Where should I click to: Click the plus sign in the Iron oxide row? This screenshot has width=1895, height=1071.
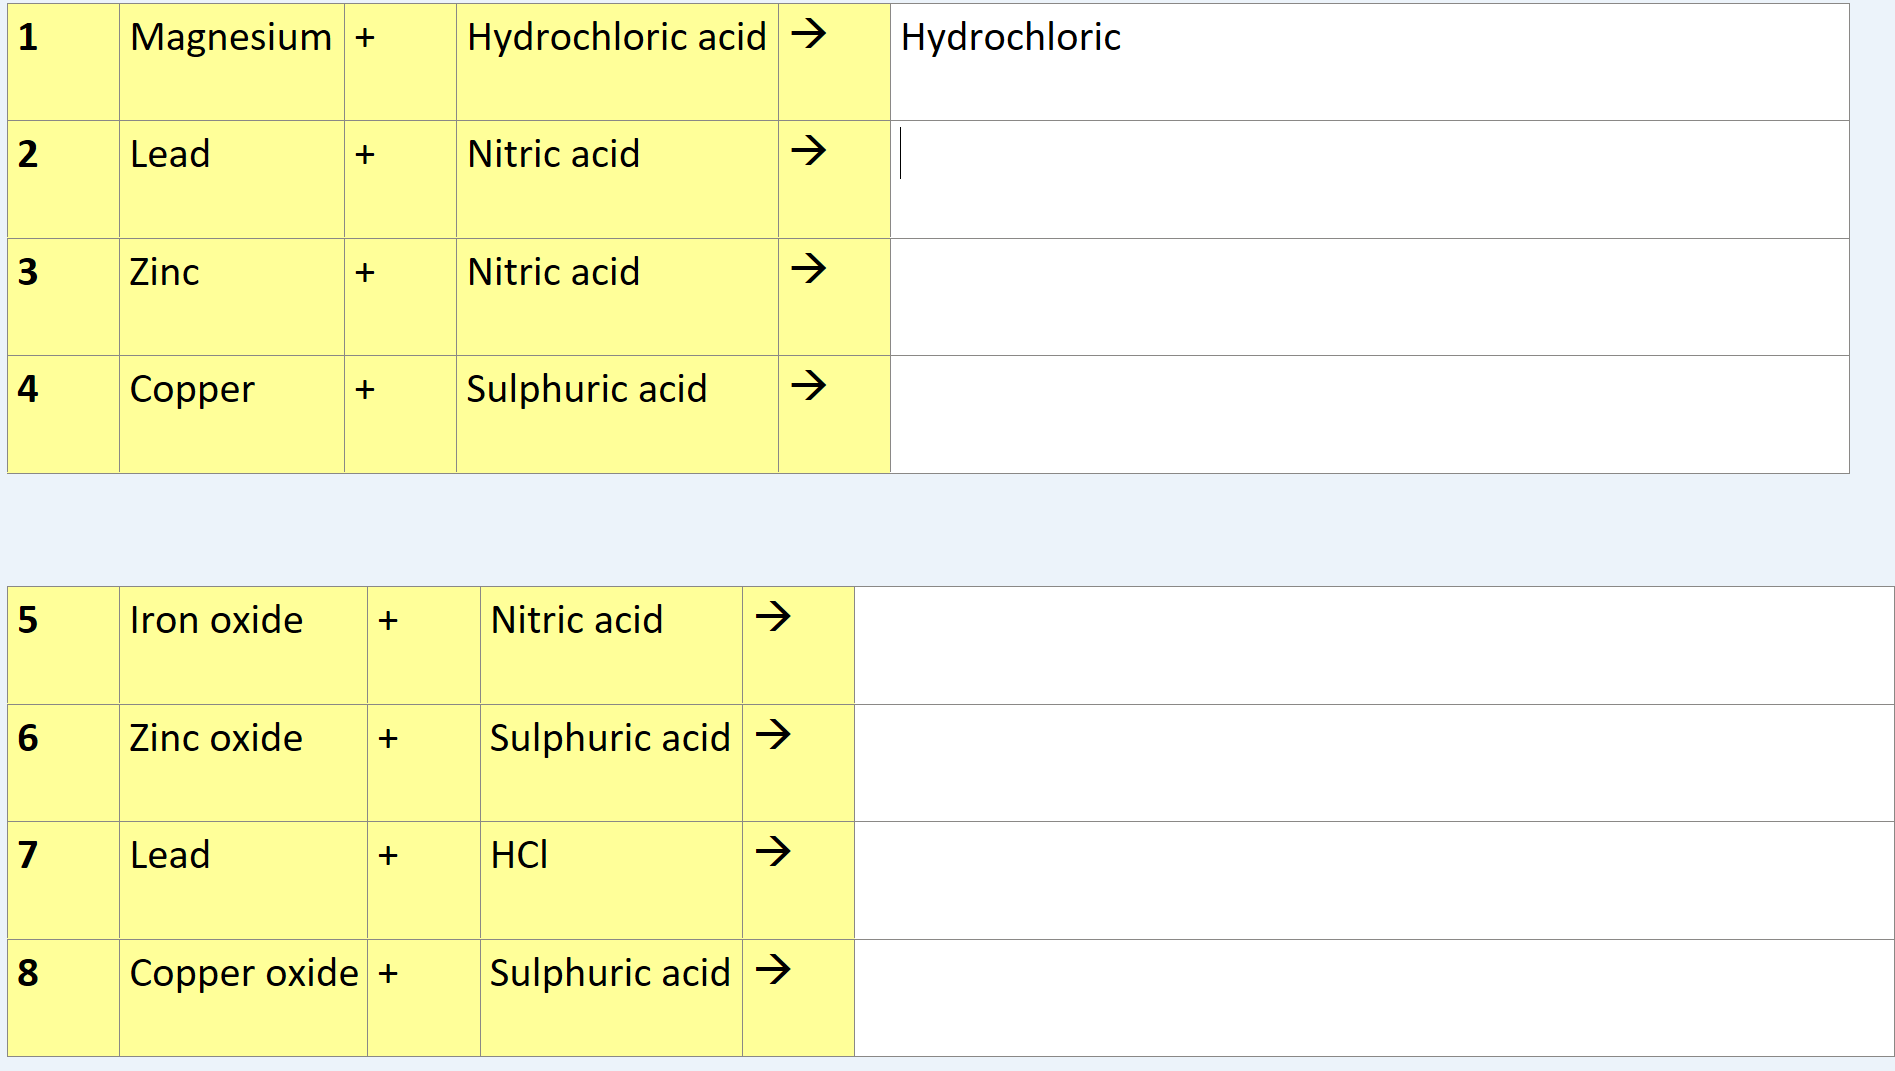coord(388,621)
